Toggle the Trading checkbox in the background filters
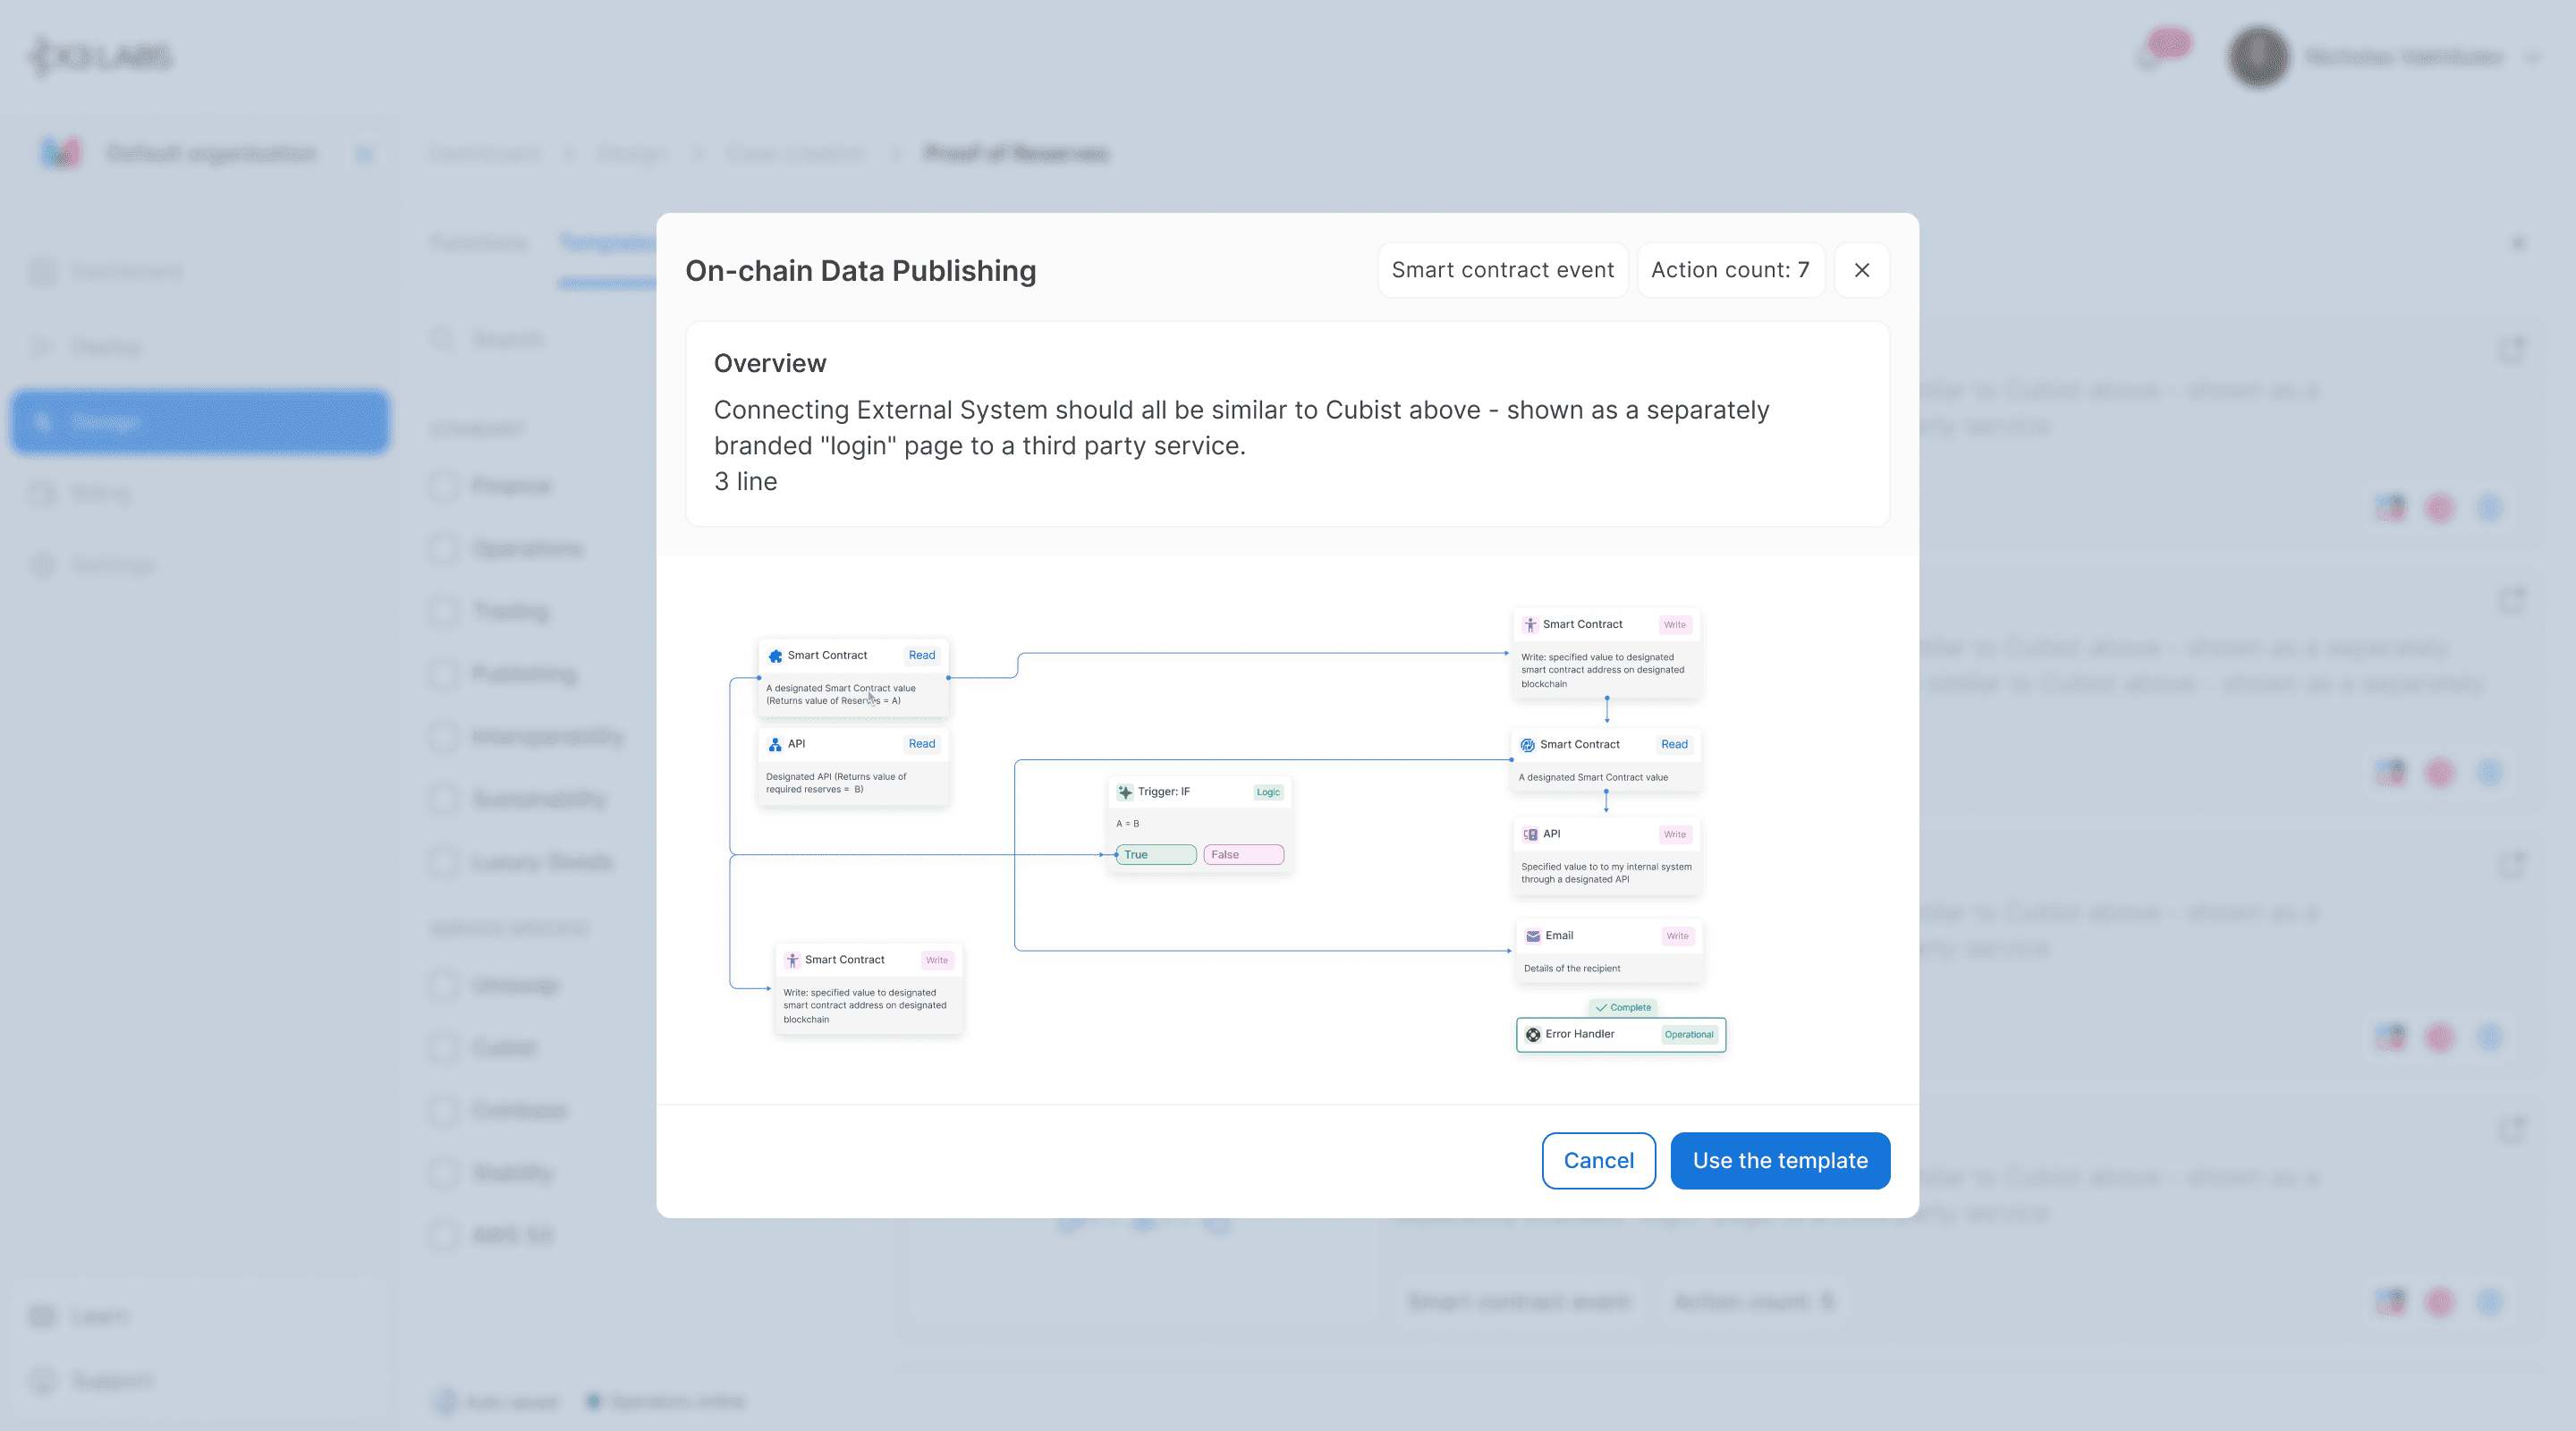2576x1431 pixels. pyautogui.click(x=444, y=611)
